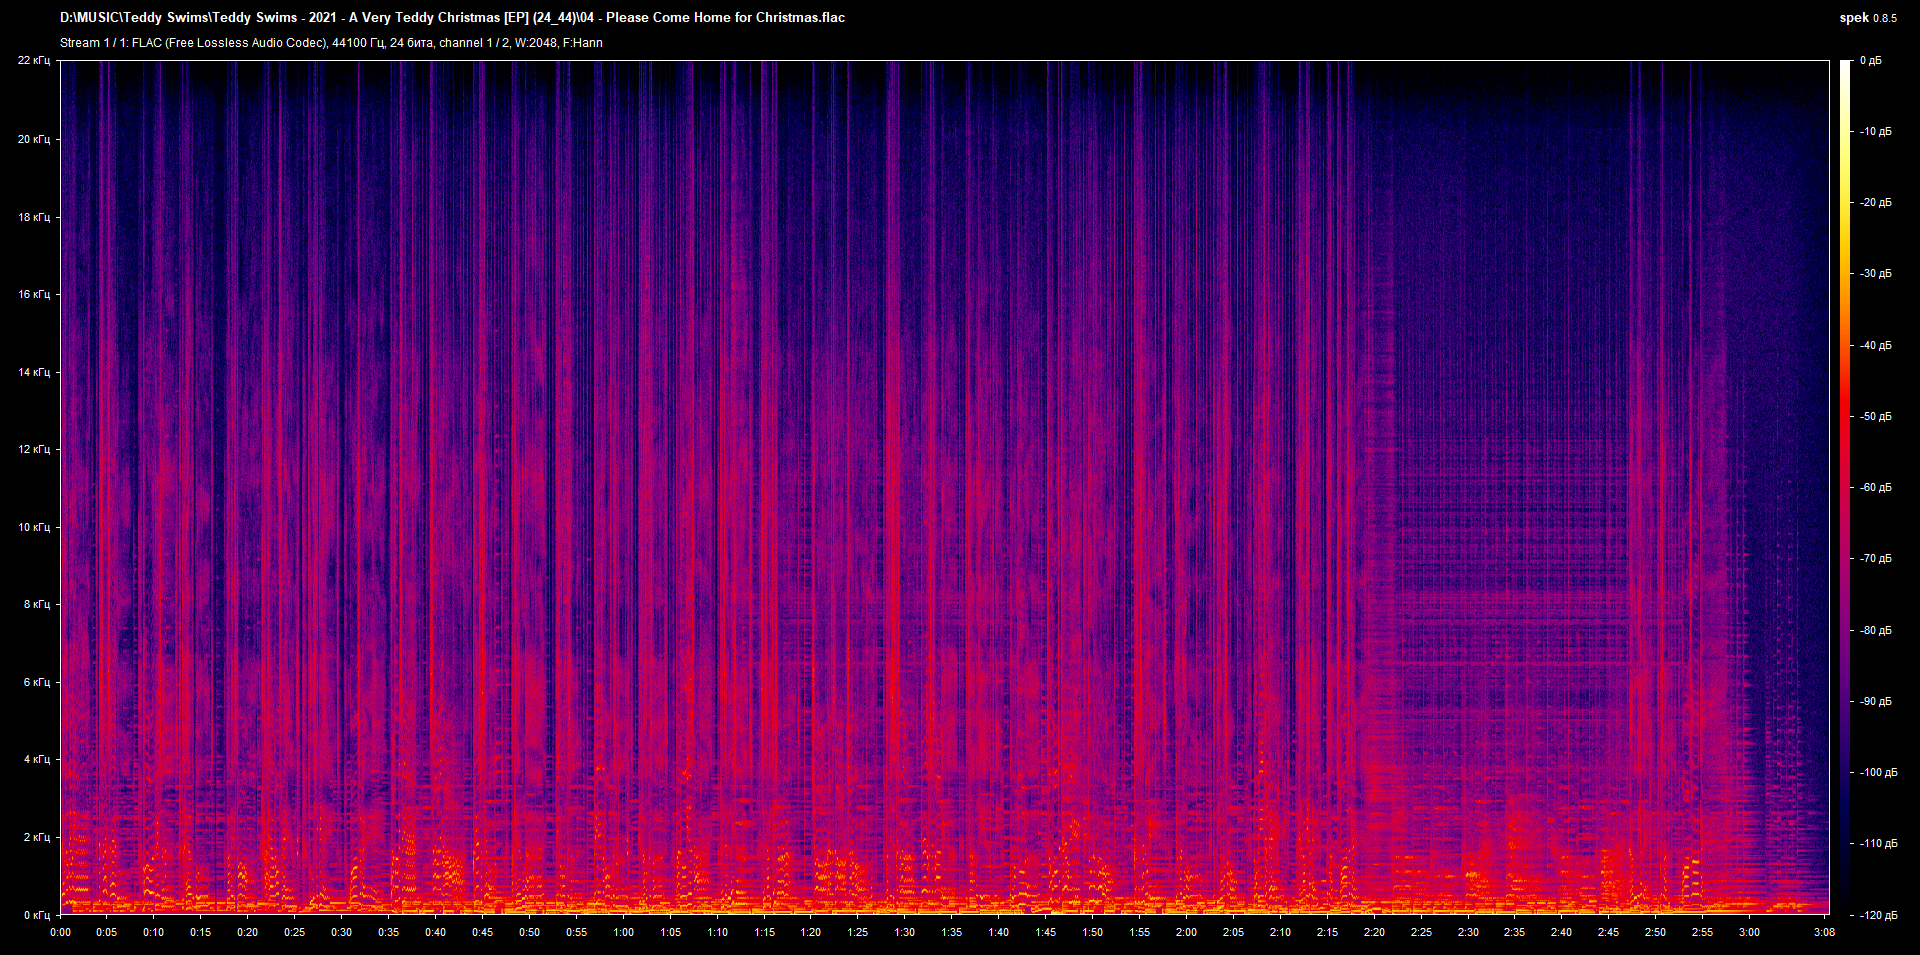Image resolution: width=1920 pixels, height=955 pixels.
Task: Click the 14 кГц frequency axis label
Action: pos(34,372)
